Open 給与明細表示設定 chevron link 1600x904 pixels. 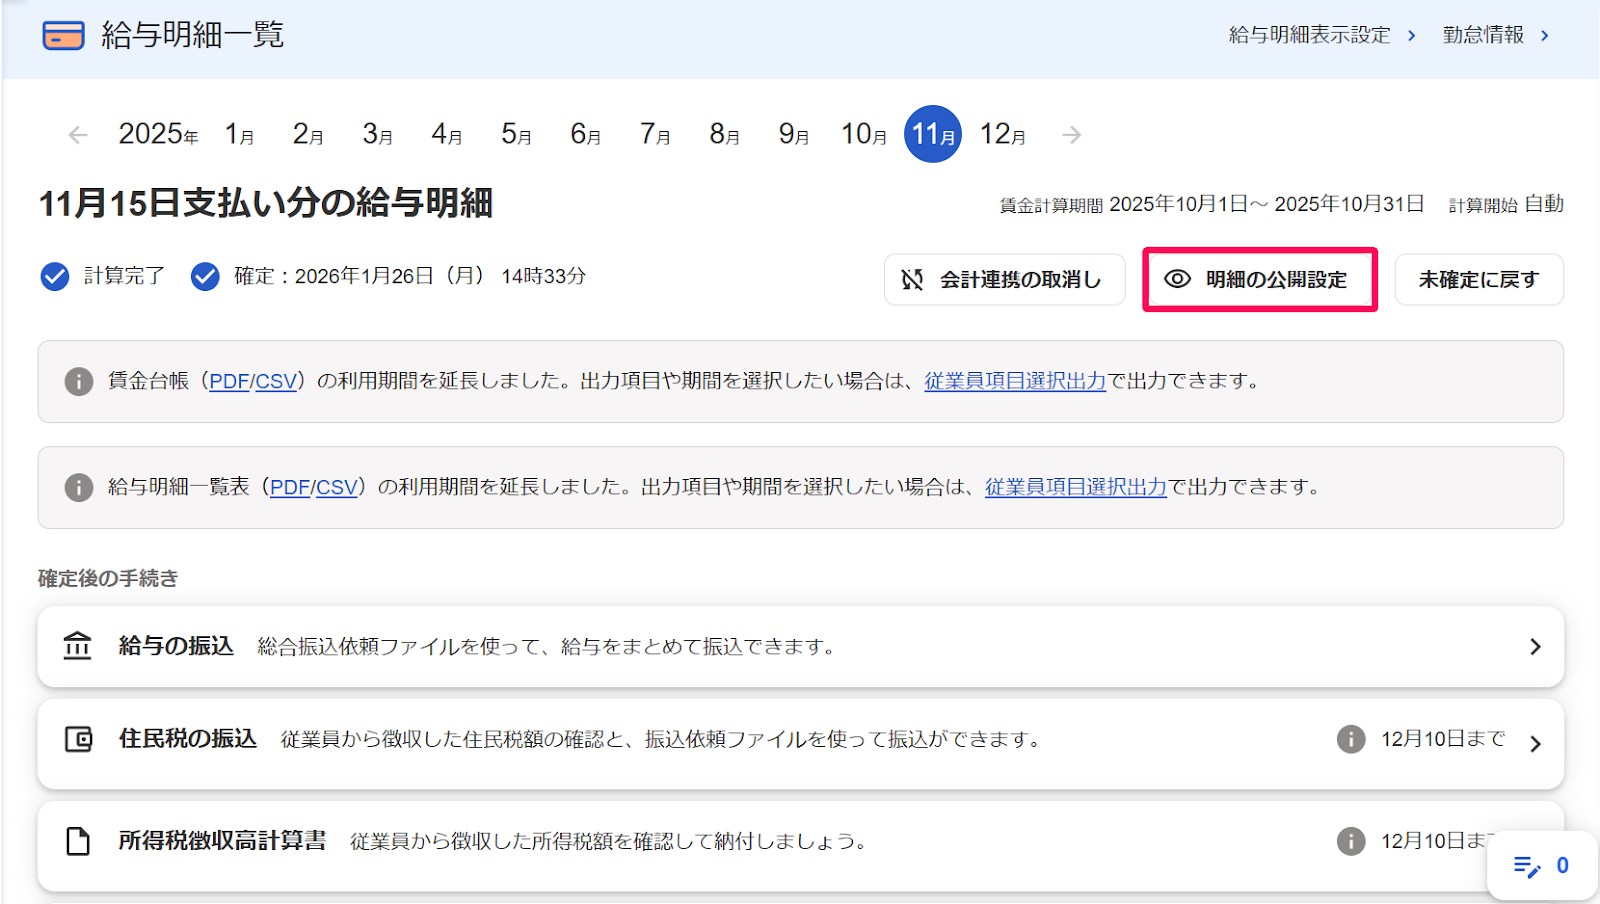click(x=1322, y=35)
